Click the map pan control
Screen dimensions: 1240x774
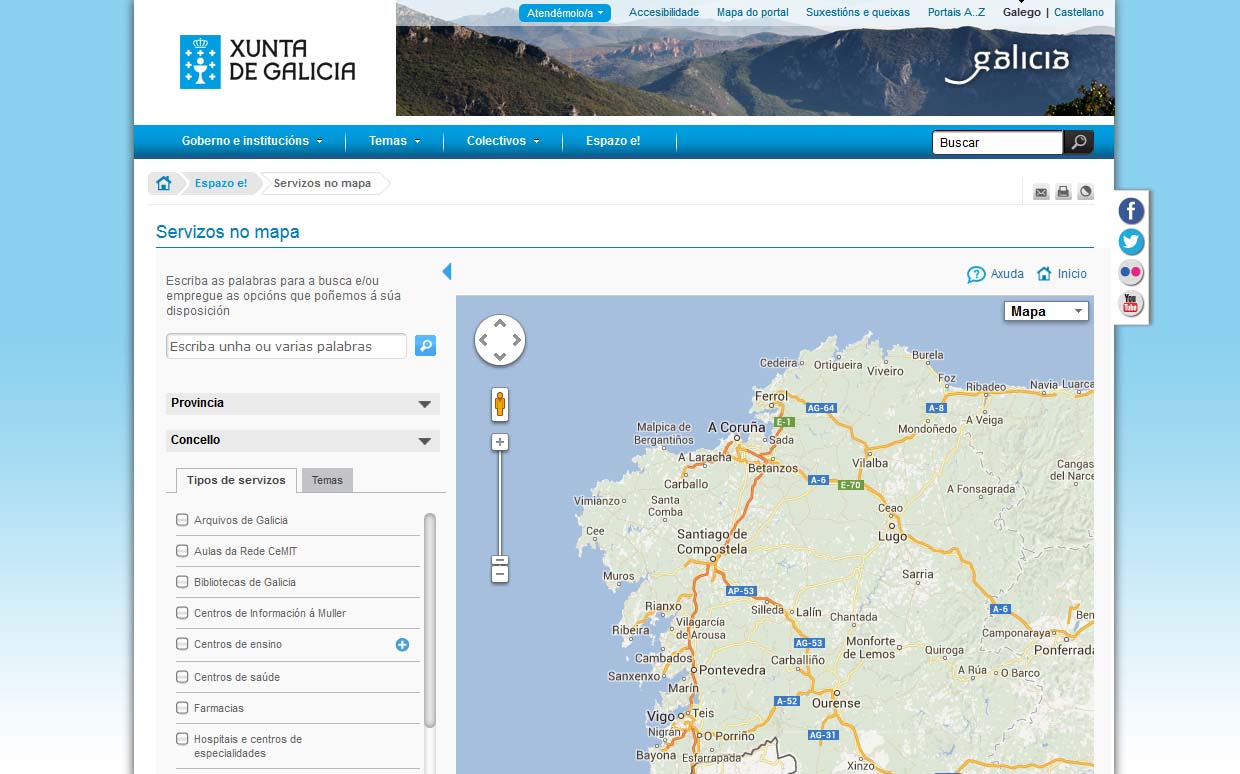[x=500, y=340]
